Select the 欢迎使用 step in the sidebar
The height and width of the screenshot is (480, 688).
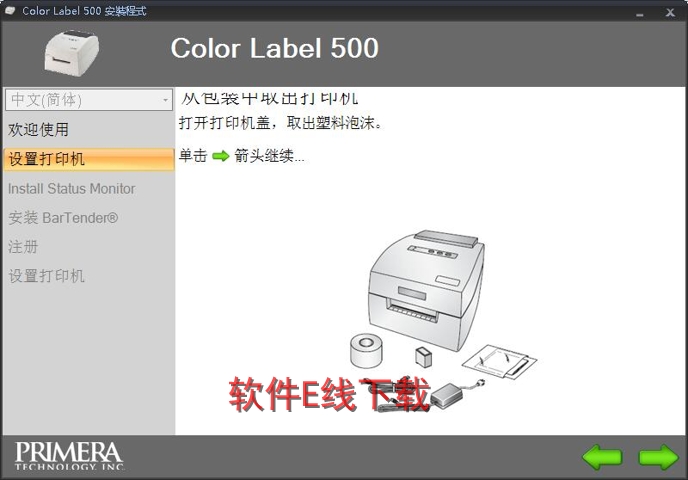pyautogui.click(x=39, y=130)
